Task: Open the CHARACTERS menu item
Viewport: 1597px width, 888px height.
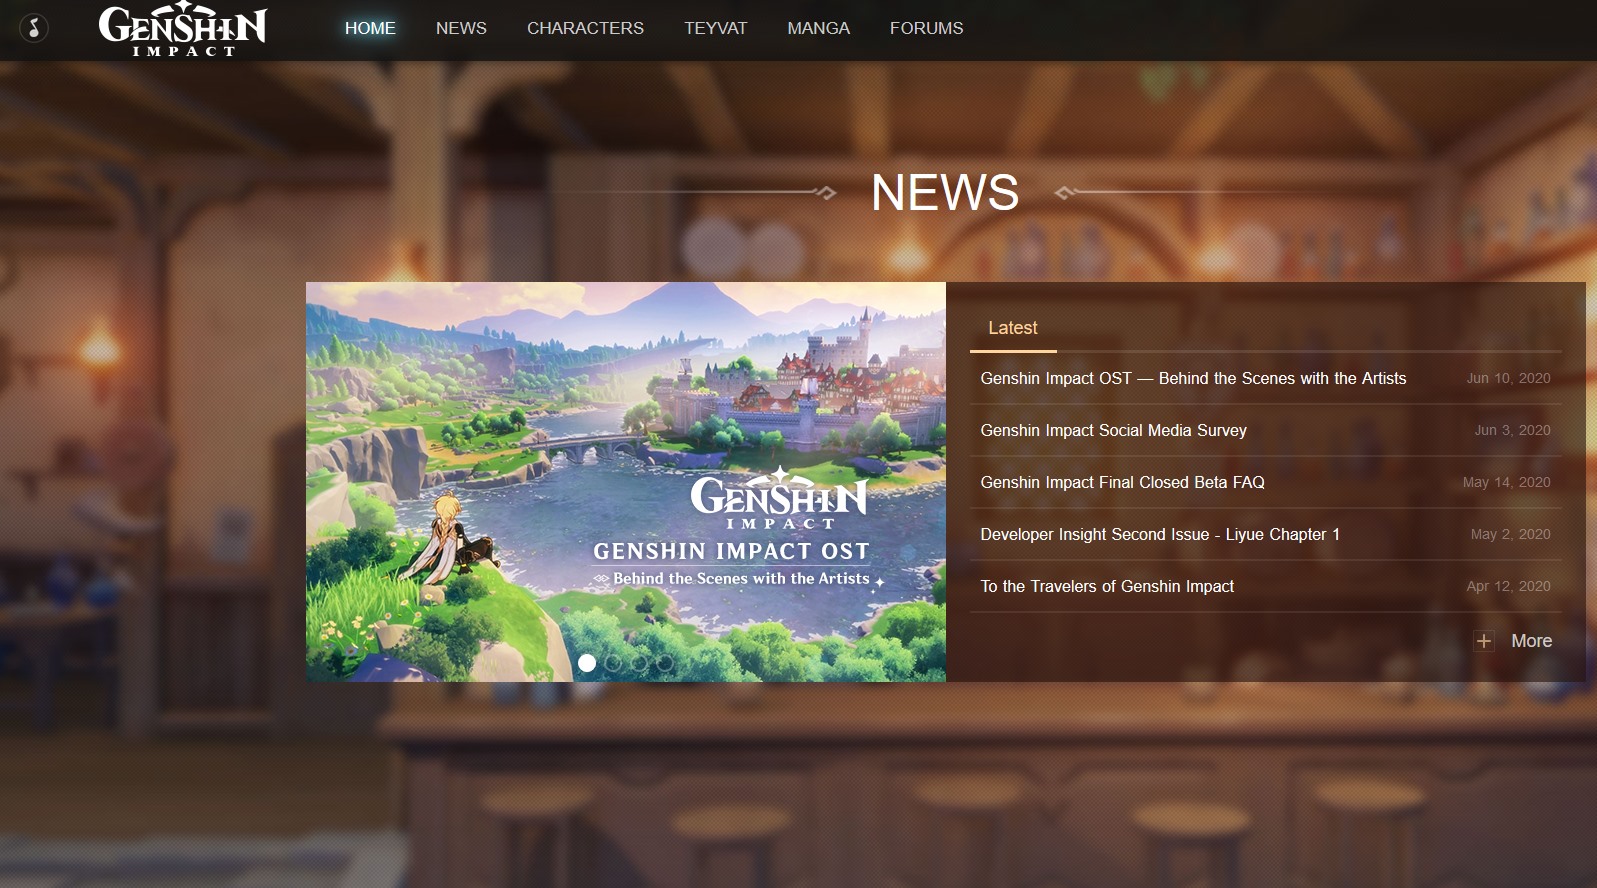Action: pos(585,28)
